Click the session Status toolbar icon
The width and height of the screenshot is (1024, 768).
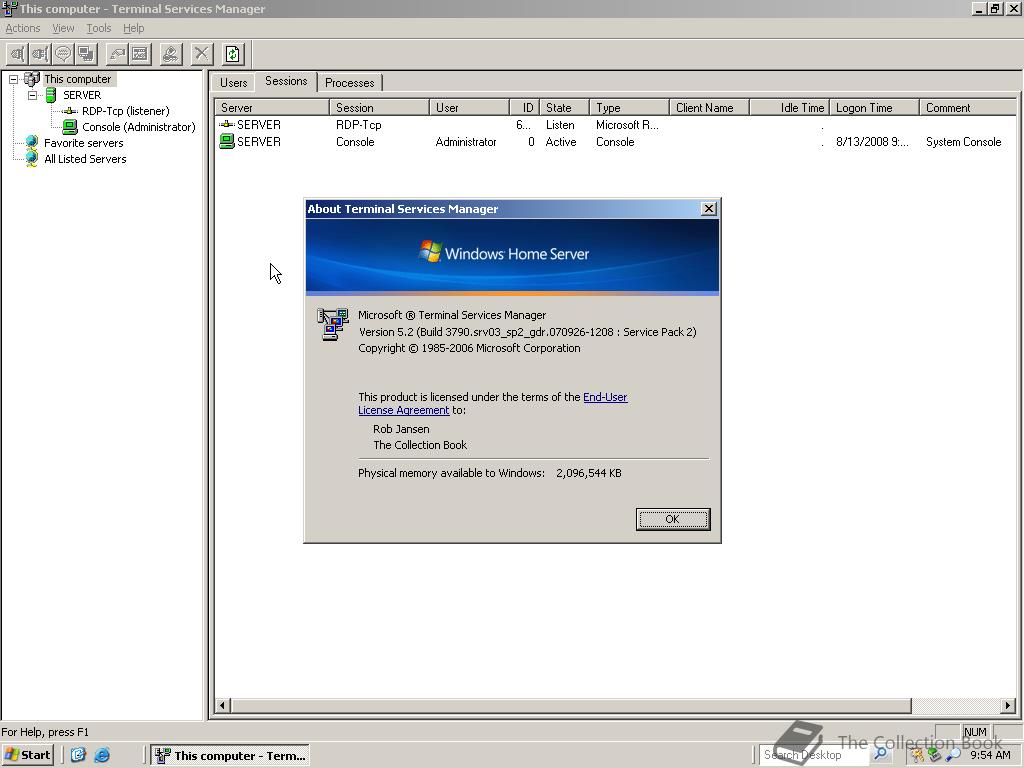point(140,54)
